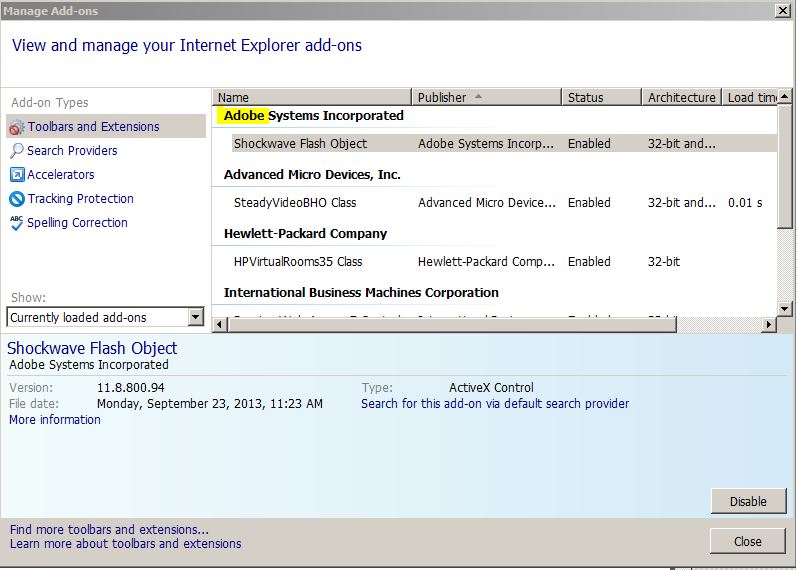
Task: Open Find more toolbars and extensions link
Action: (109, 529)
